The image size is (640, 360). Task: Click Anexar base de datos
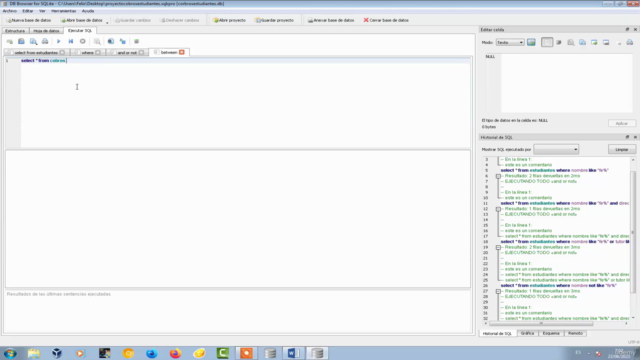coord(331,20)
